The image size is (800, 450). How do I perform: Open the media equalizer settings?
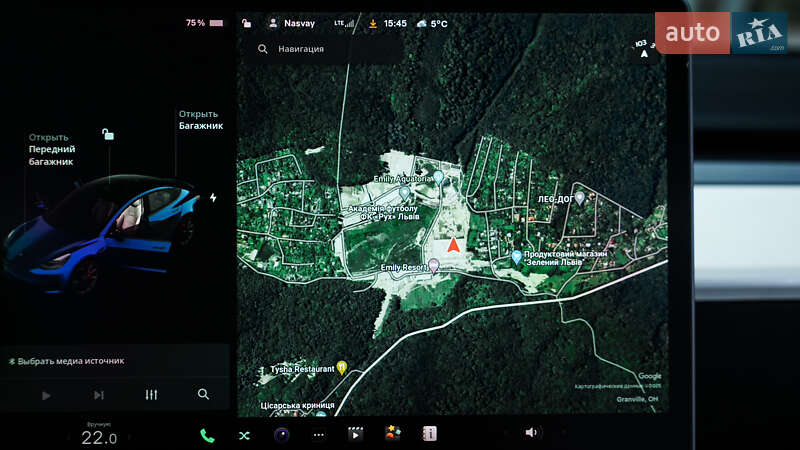coord(151,395)
